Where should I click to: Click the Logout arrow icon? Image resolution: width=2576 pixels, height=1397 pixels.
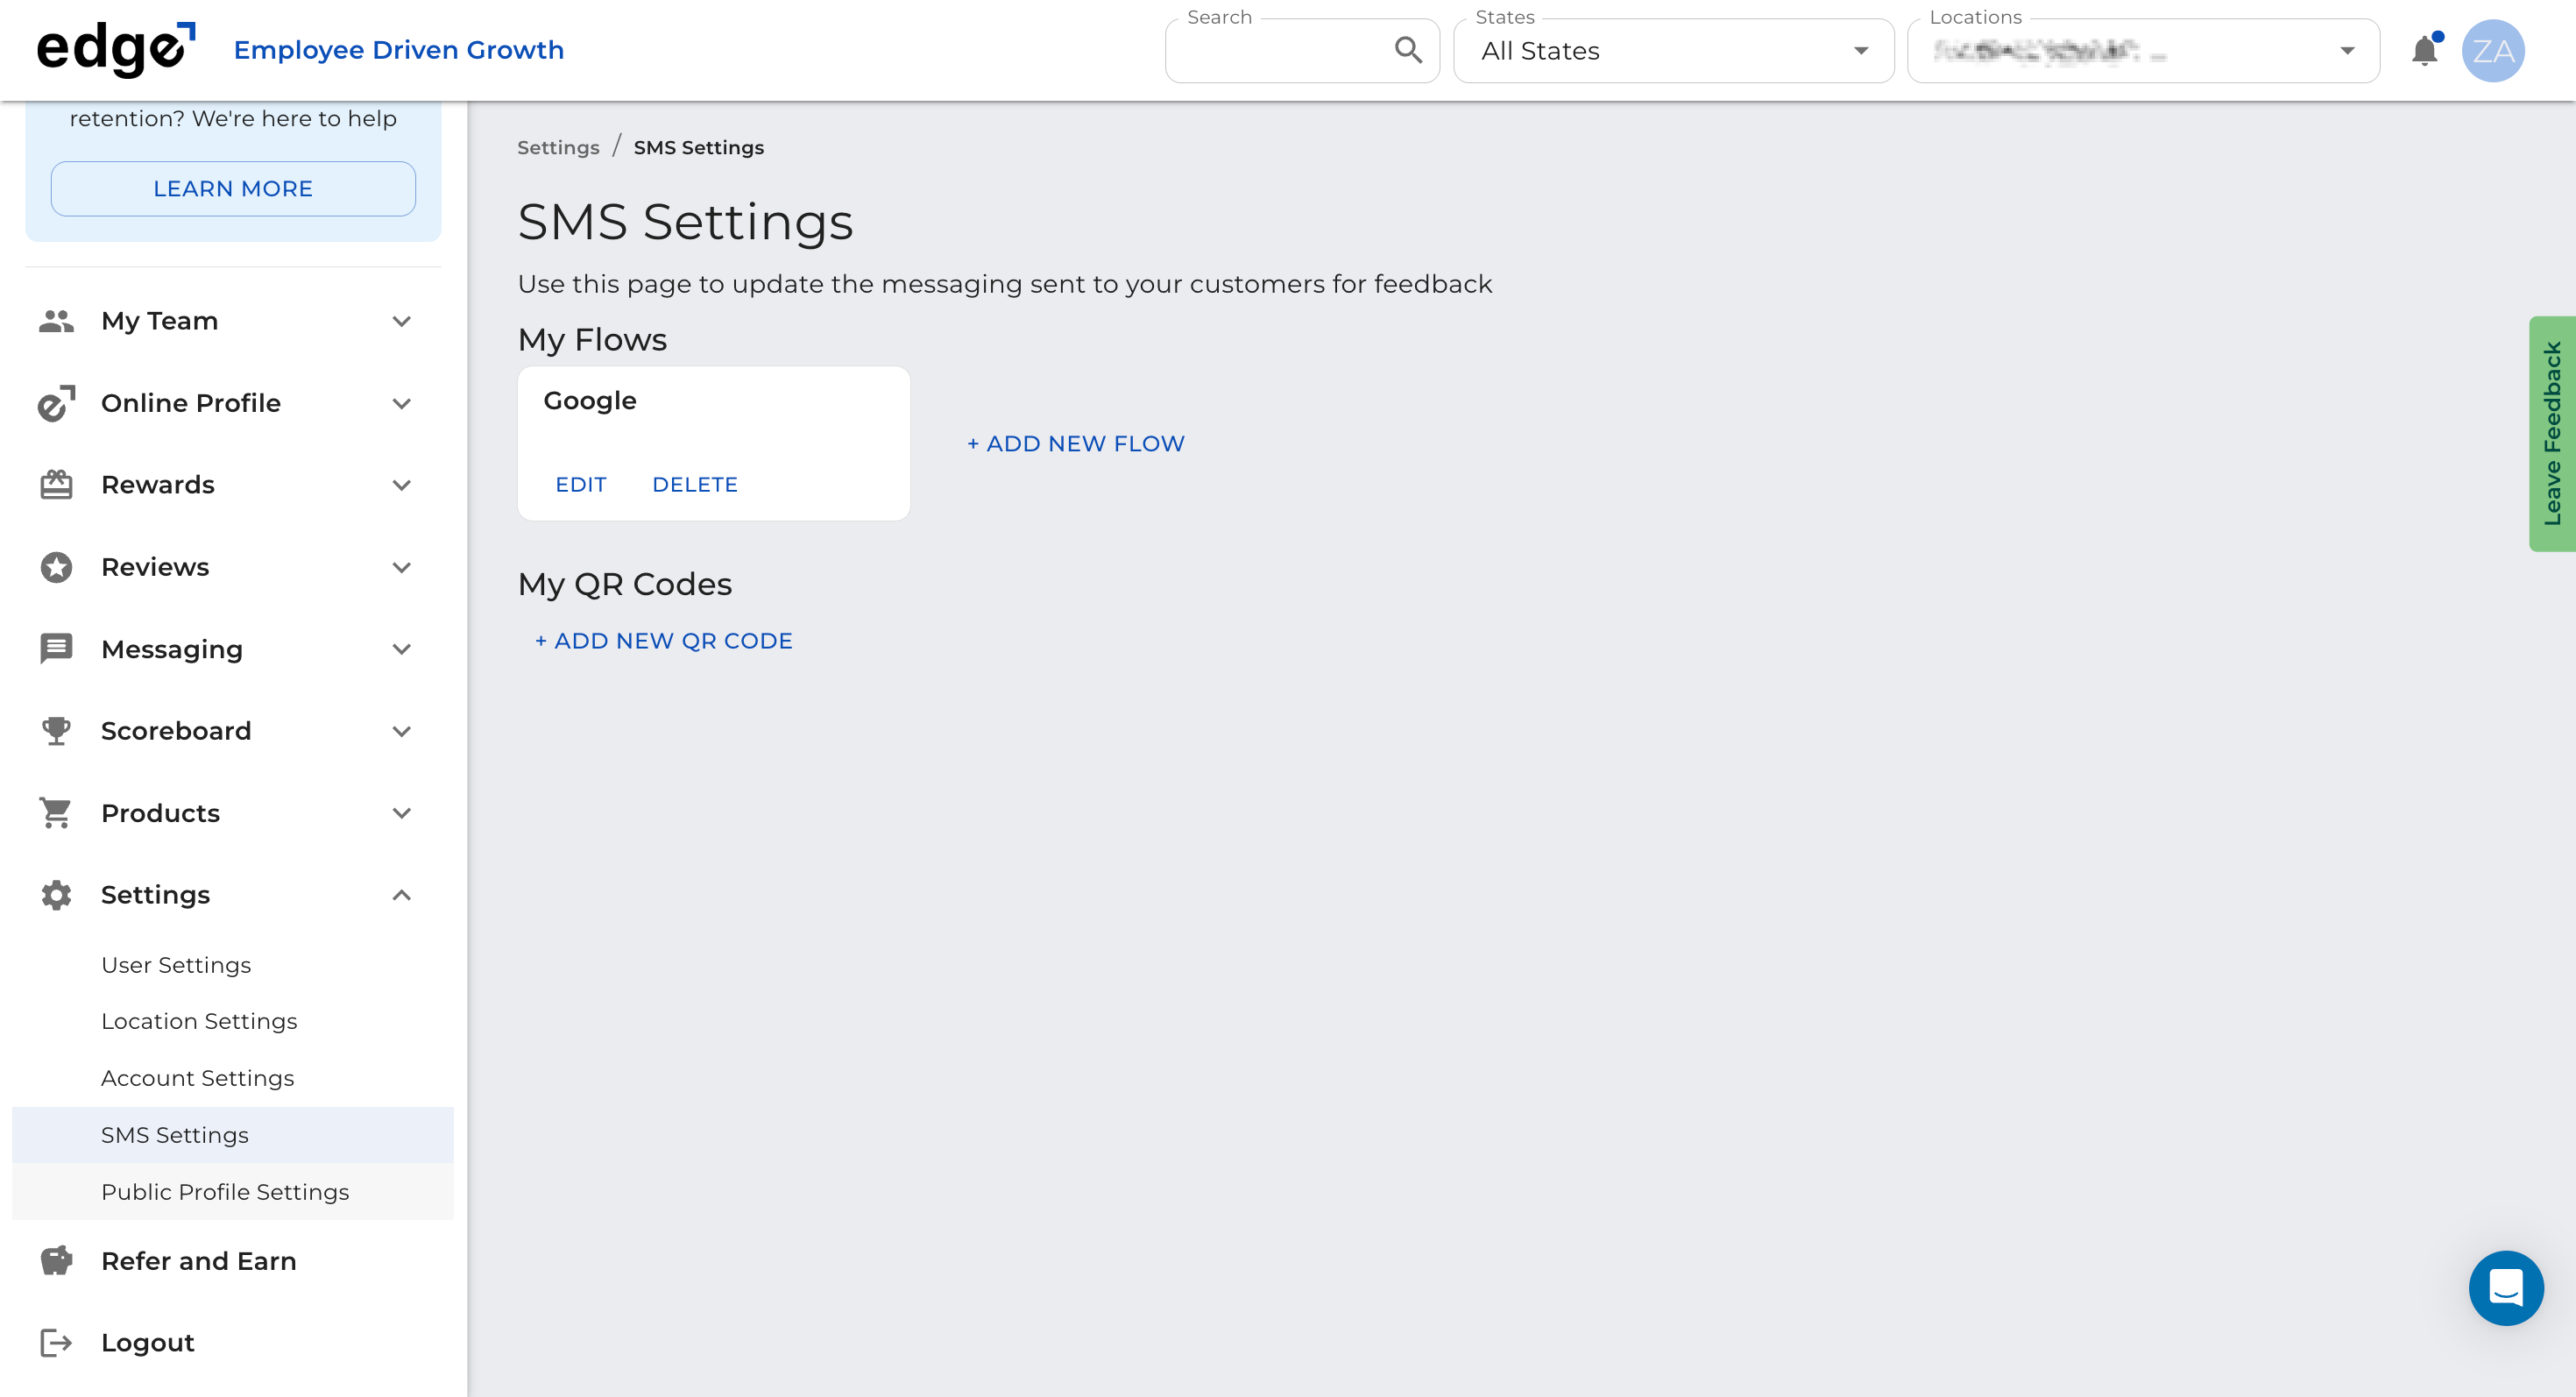56,1343
